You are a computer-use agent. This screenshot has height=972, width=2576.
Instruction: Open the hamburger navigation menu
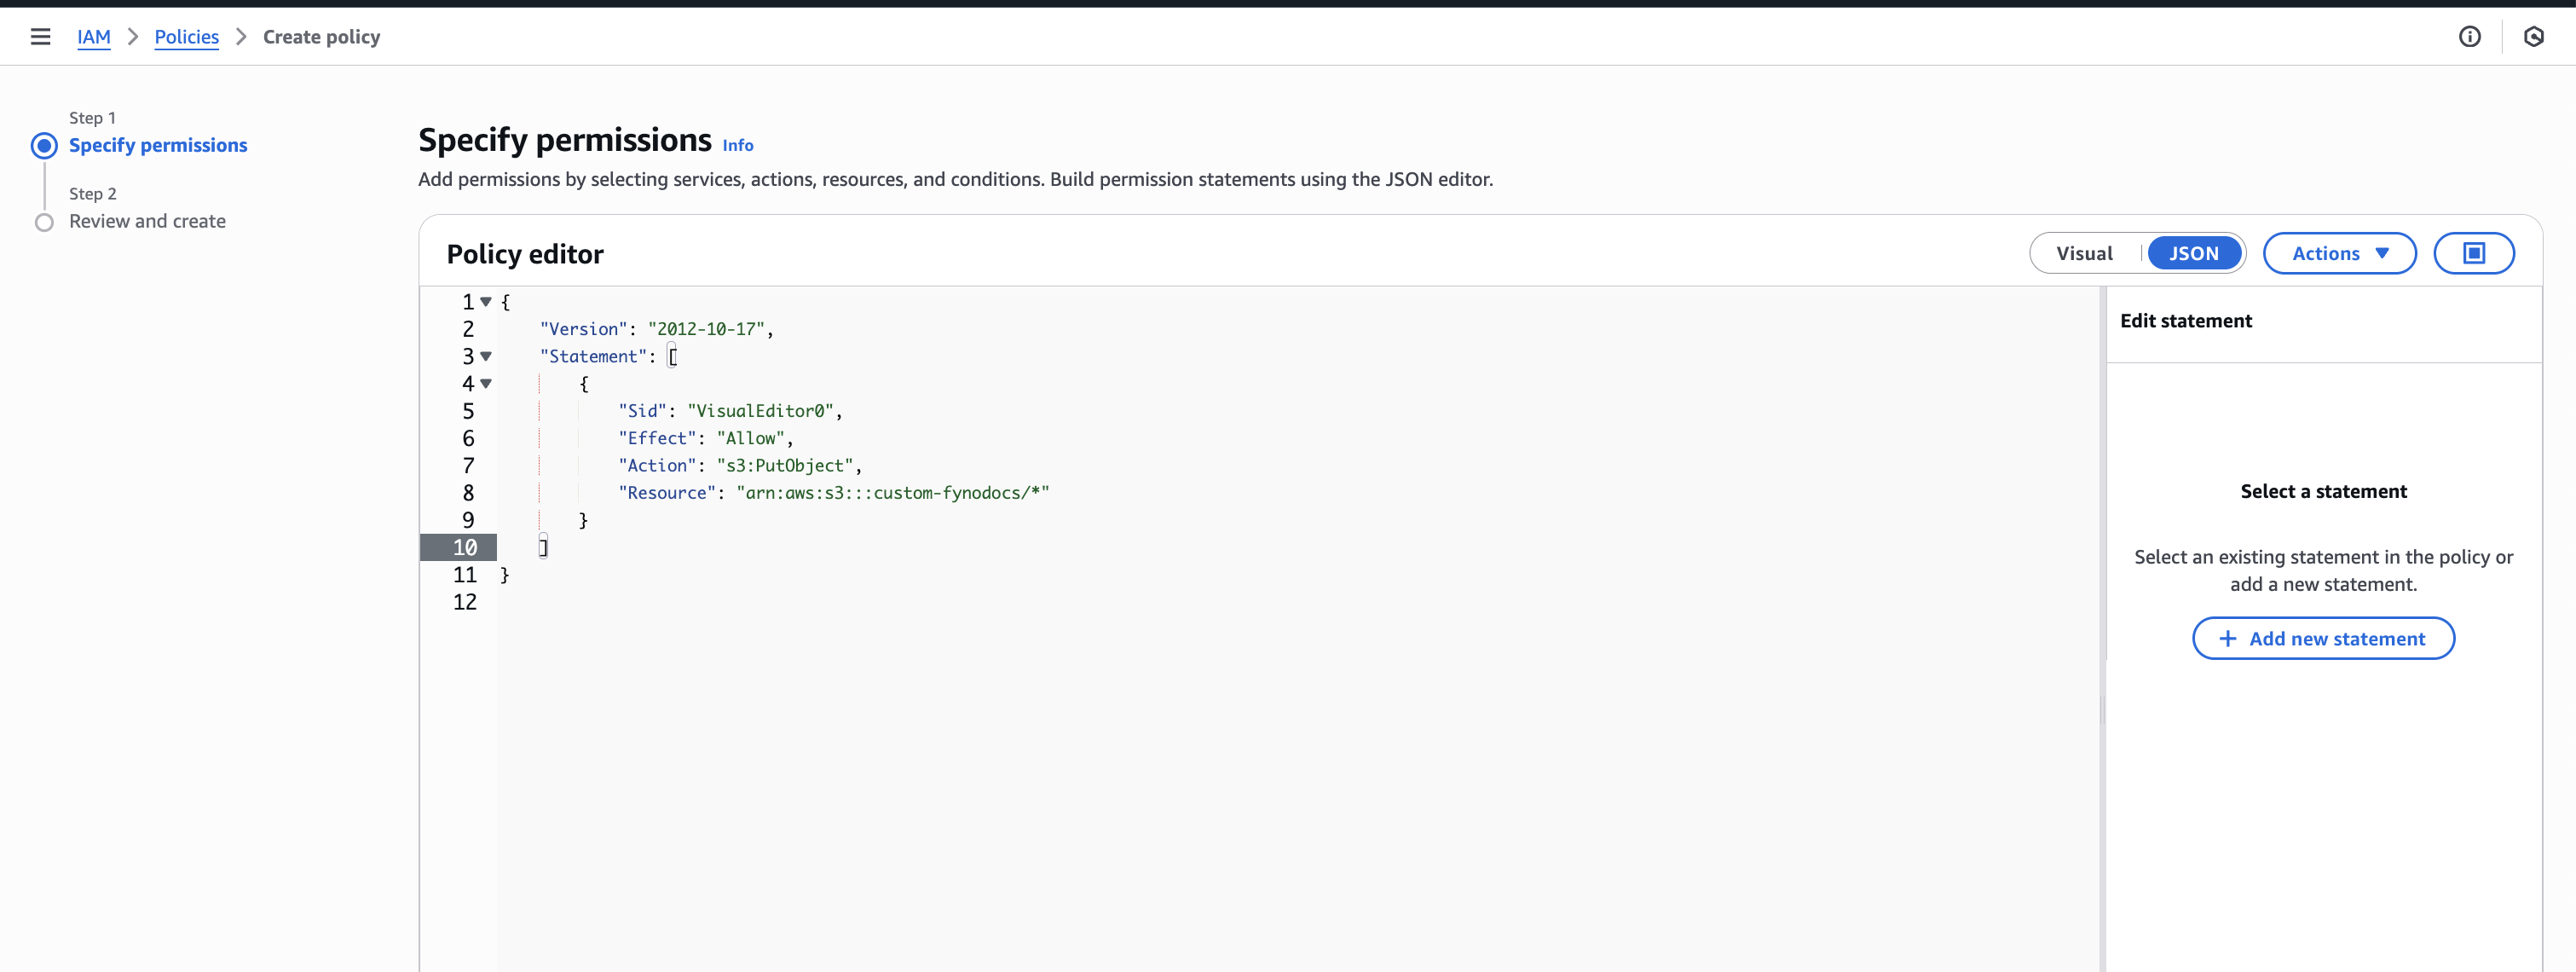[x=40, y=37]
